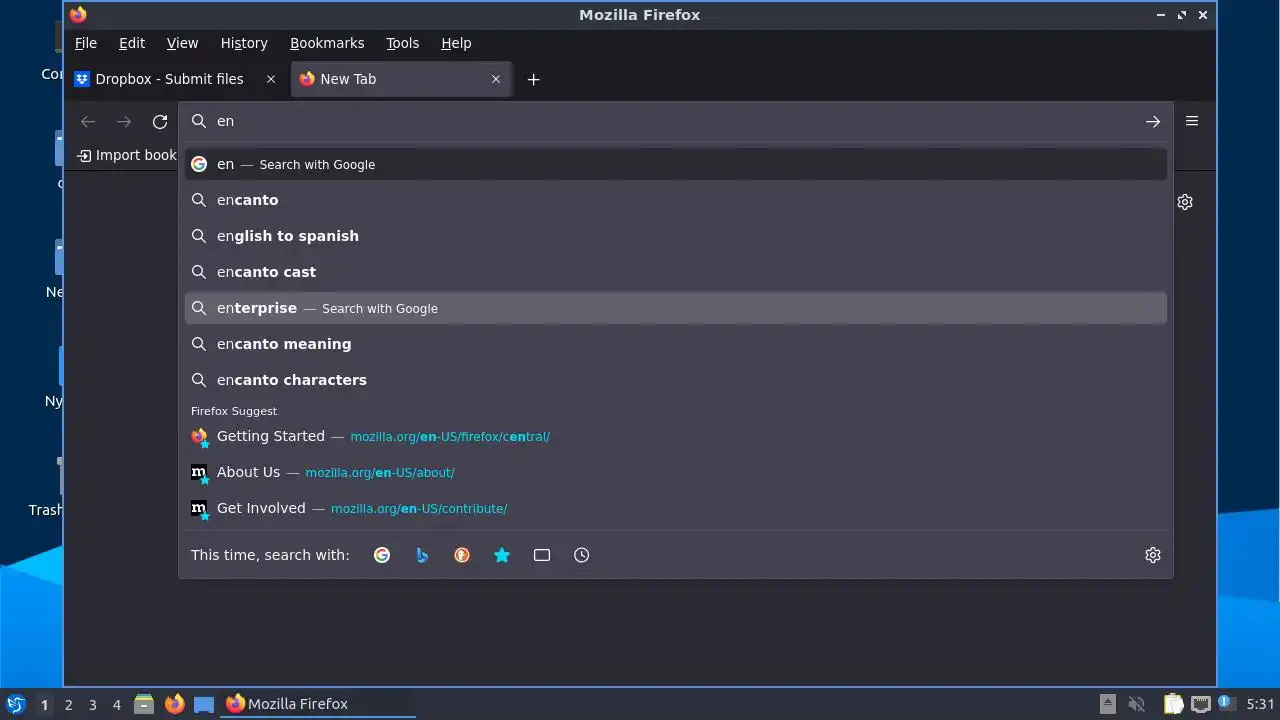Viewport: 1280px width, 720px height.
Task: Click Mozilla Firefox taskbar window button
Action: 318,704
